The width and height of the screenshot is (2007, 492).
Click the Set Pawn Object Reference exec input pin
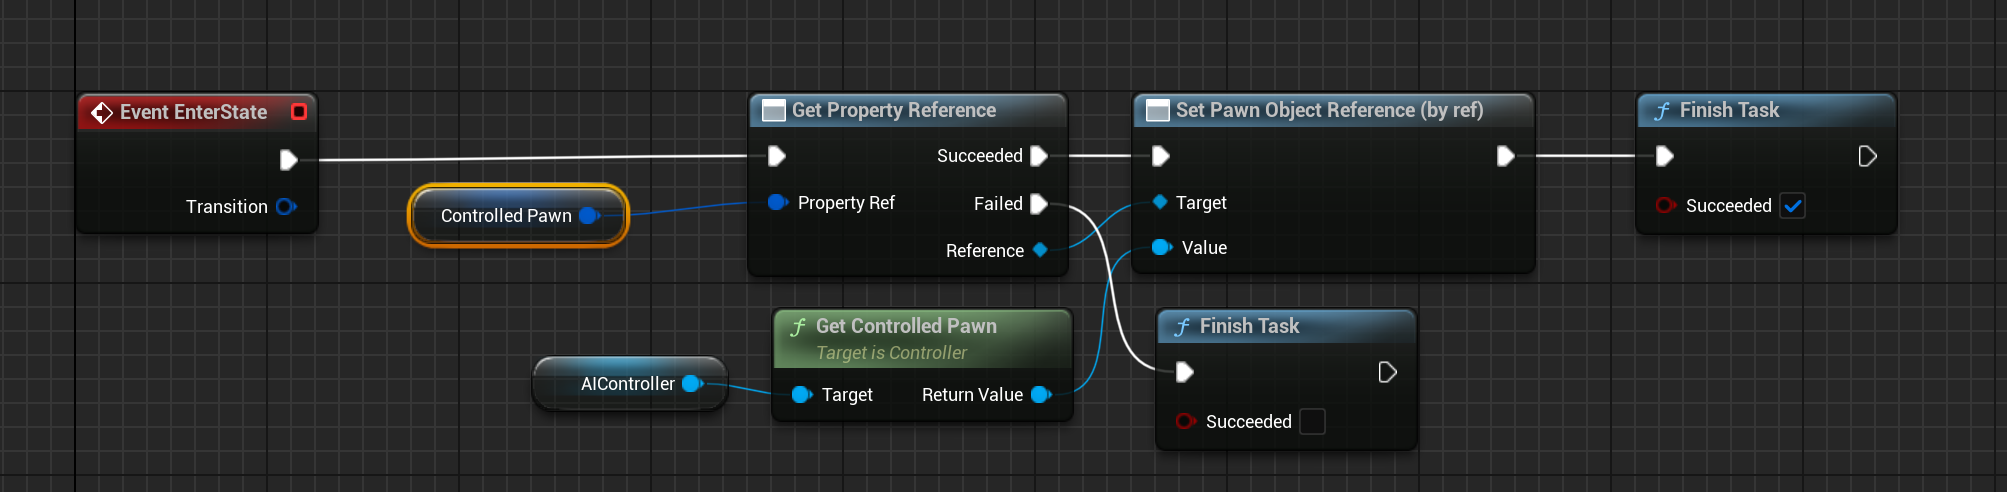click(x=1160, y=156)
